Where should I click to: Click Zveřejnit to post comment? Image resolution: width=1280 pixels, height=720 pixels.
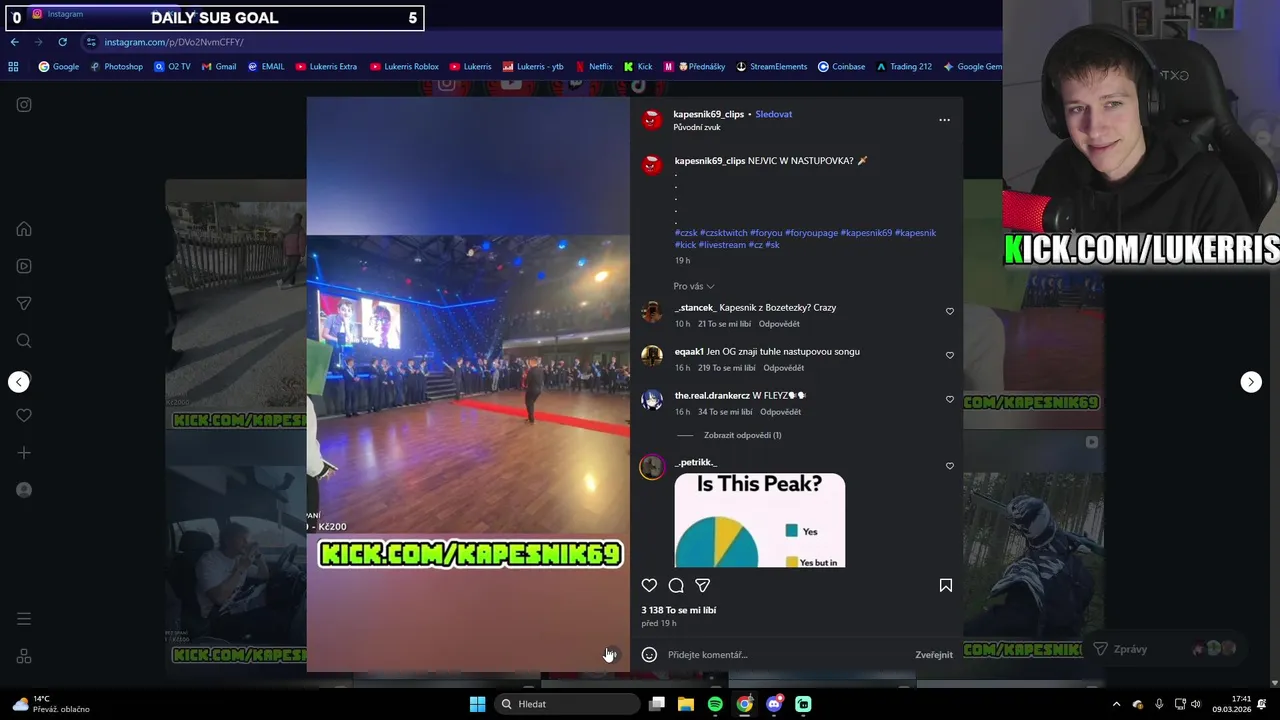pos(934,655)
